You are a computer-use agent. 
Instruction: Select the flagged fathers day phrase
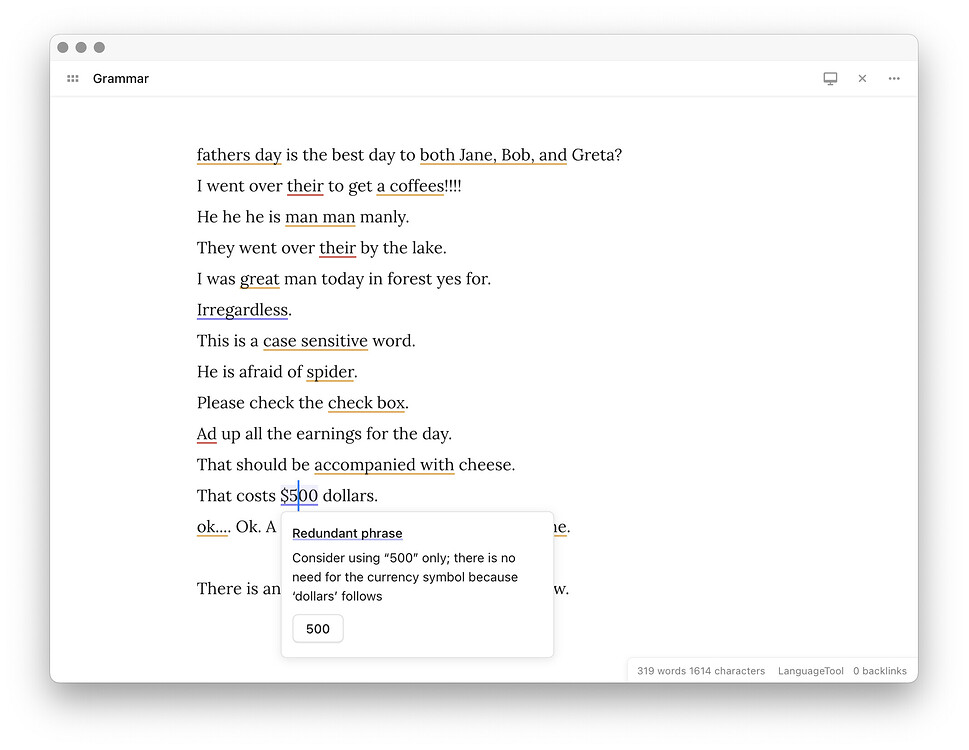click(238, 155)
